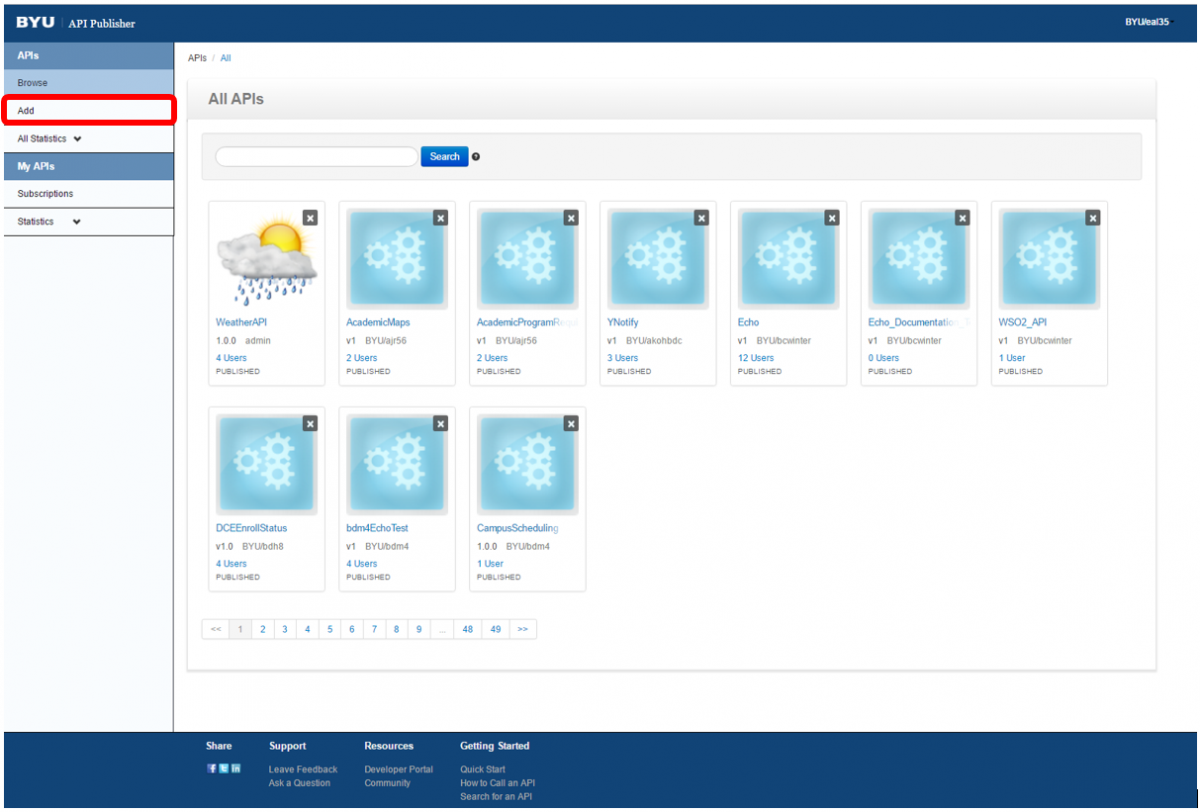1200x812 pixels.
Task: Open the YNotify name link
Action: (622, 322)
